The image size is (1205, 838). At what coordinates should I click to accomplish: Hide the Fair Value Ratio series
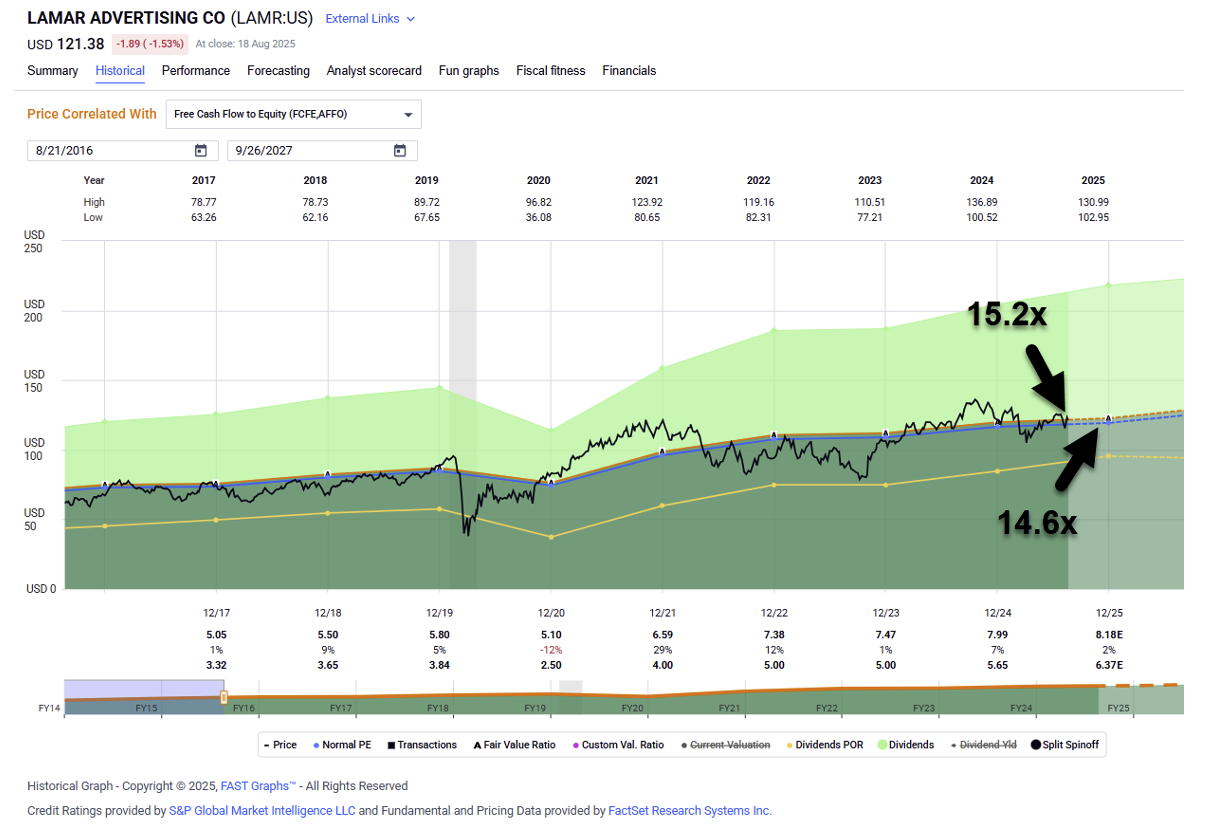[514, 745]
